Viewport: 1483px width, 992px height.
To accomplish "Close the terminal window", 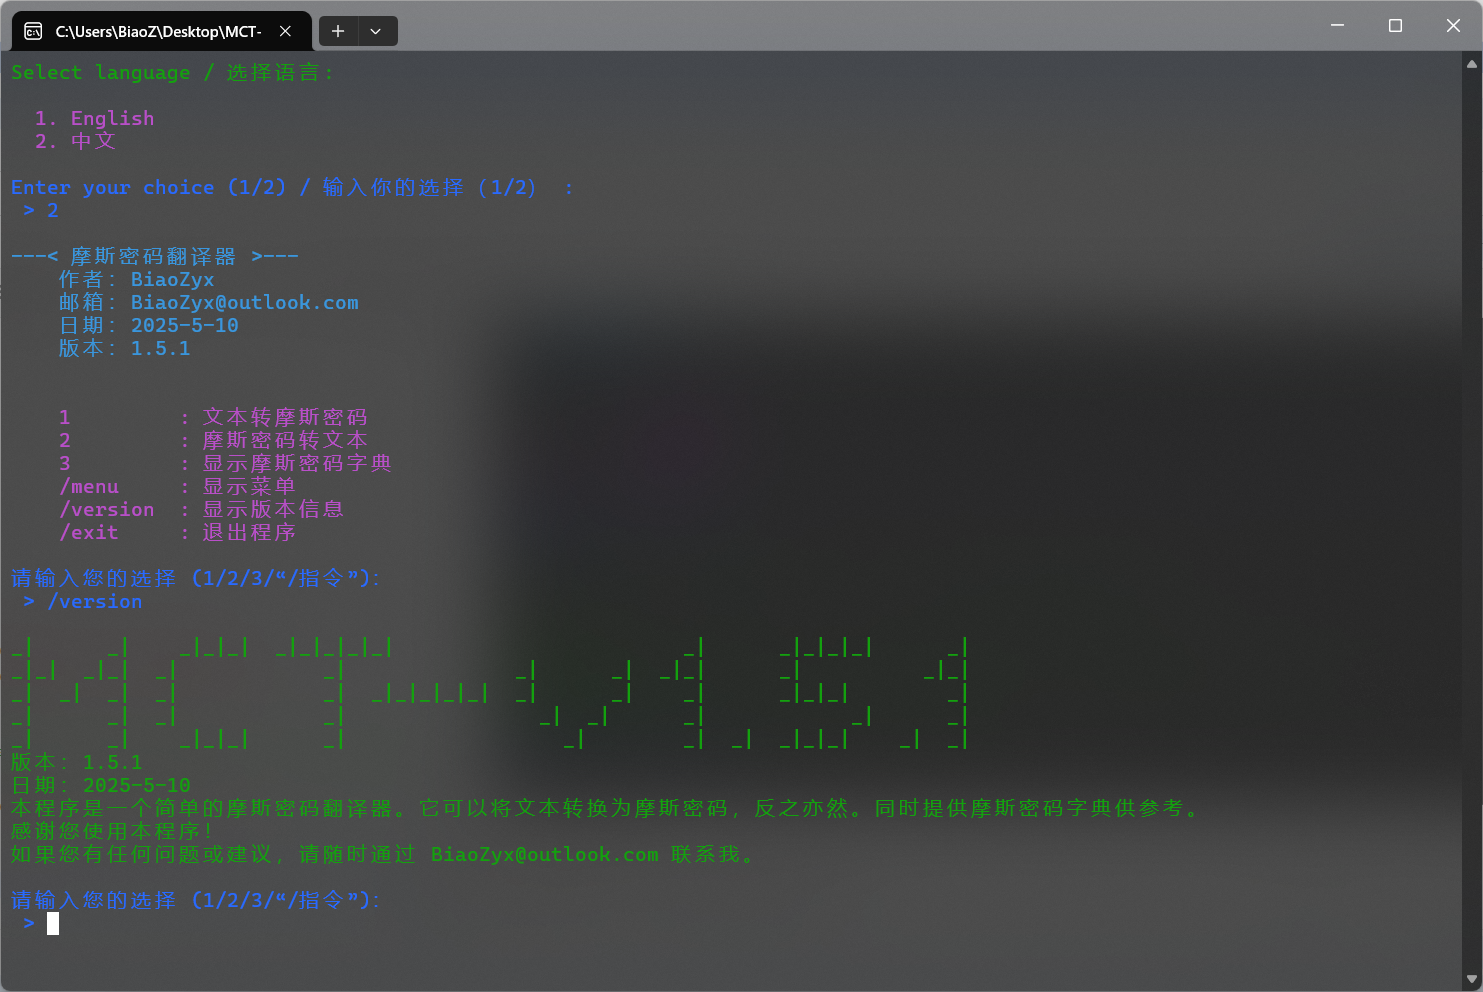I will click(1453, 26).
